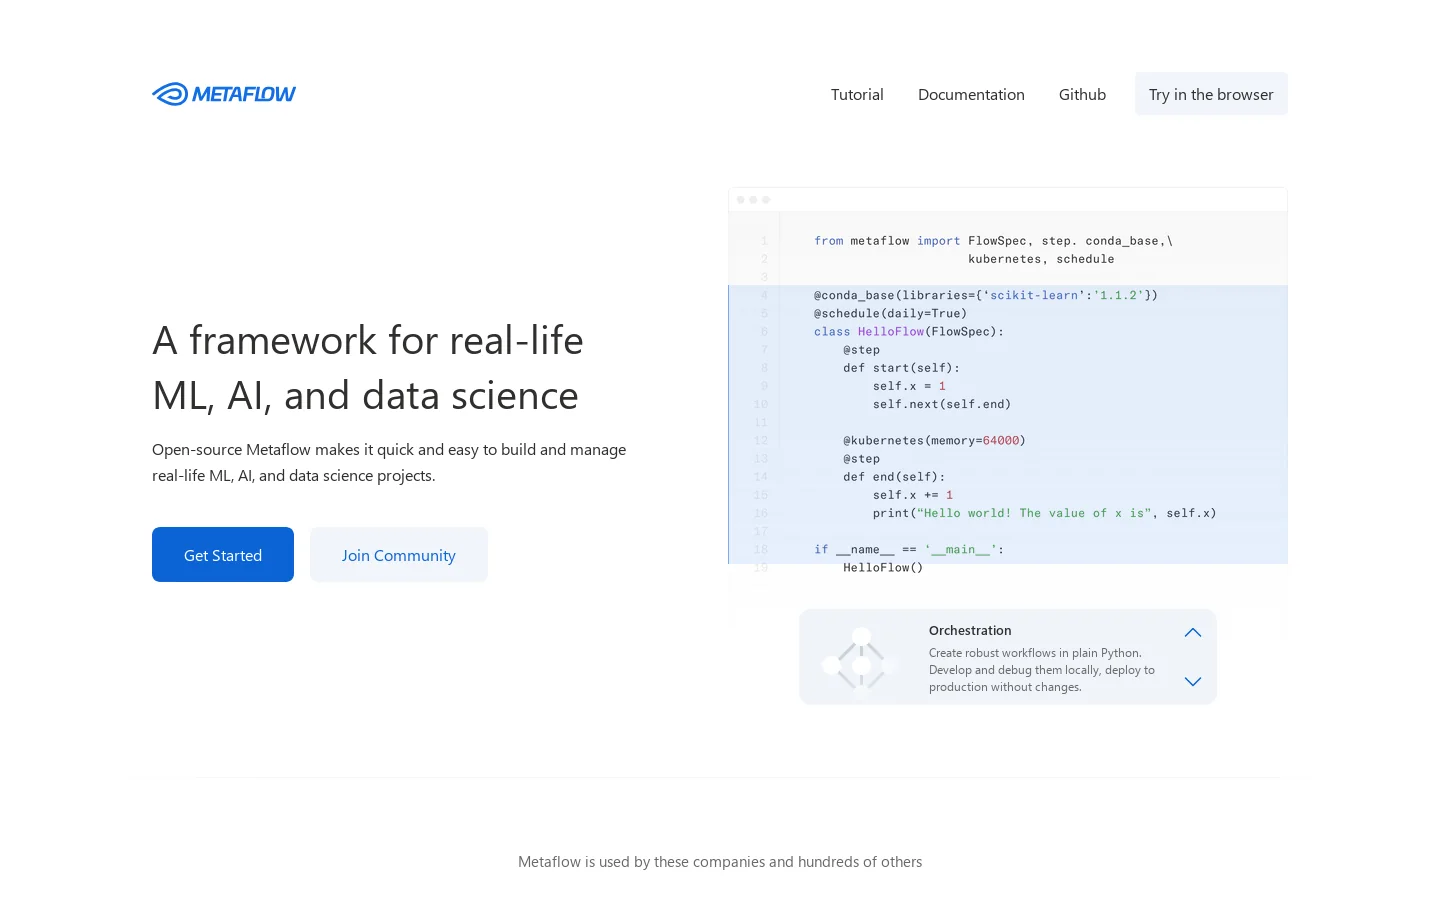Click 'Metaflow is used by these companies' text
The width and height of the screenshot is (1440, 900).
[720, 862]
